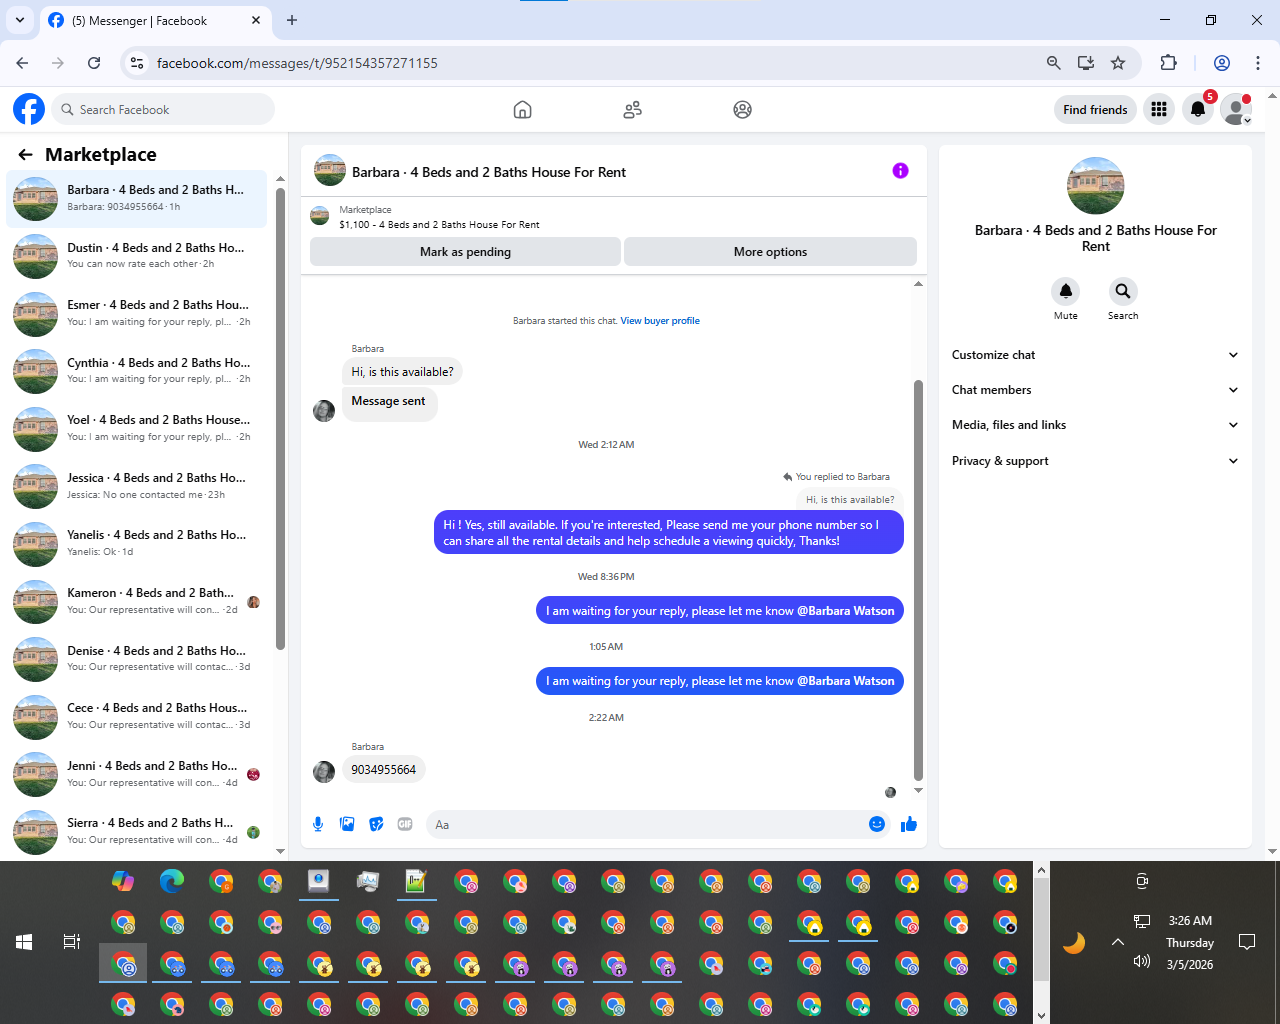Open the notifications bell with 5 badge
The height and width of the screenshot is (1024, 1280).
(x=1198, y=110)
